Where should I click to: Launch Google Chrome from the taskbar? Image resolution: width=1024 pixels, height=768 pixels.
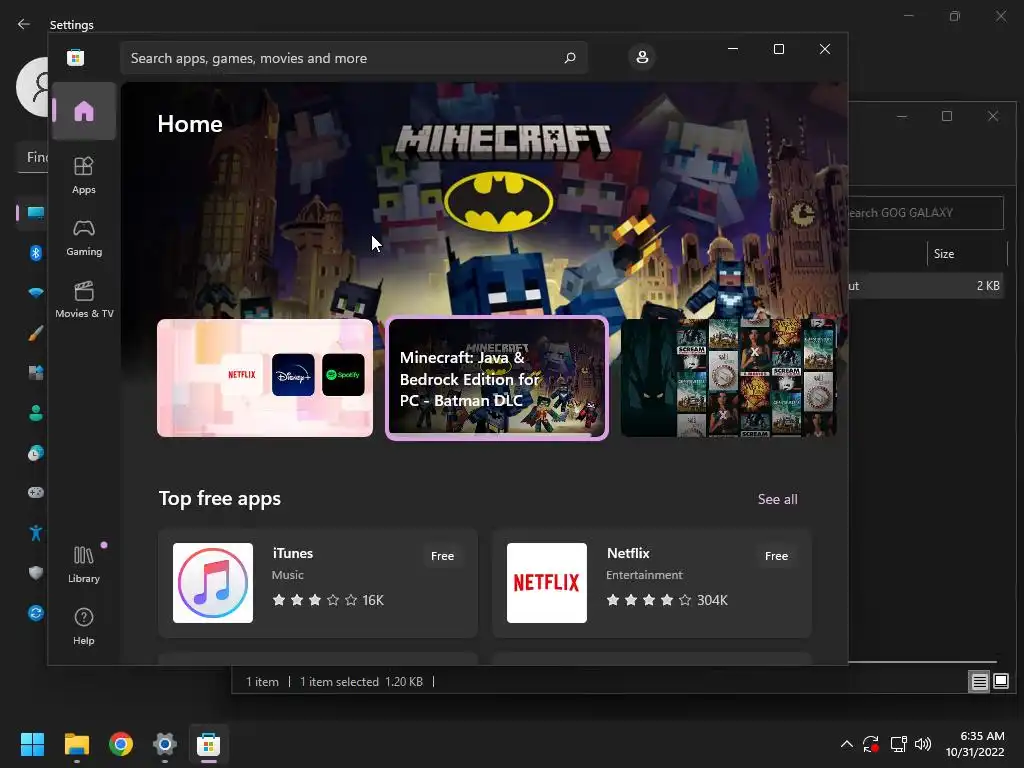tap(121, 744)
